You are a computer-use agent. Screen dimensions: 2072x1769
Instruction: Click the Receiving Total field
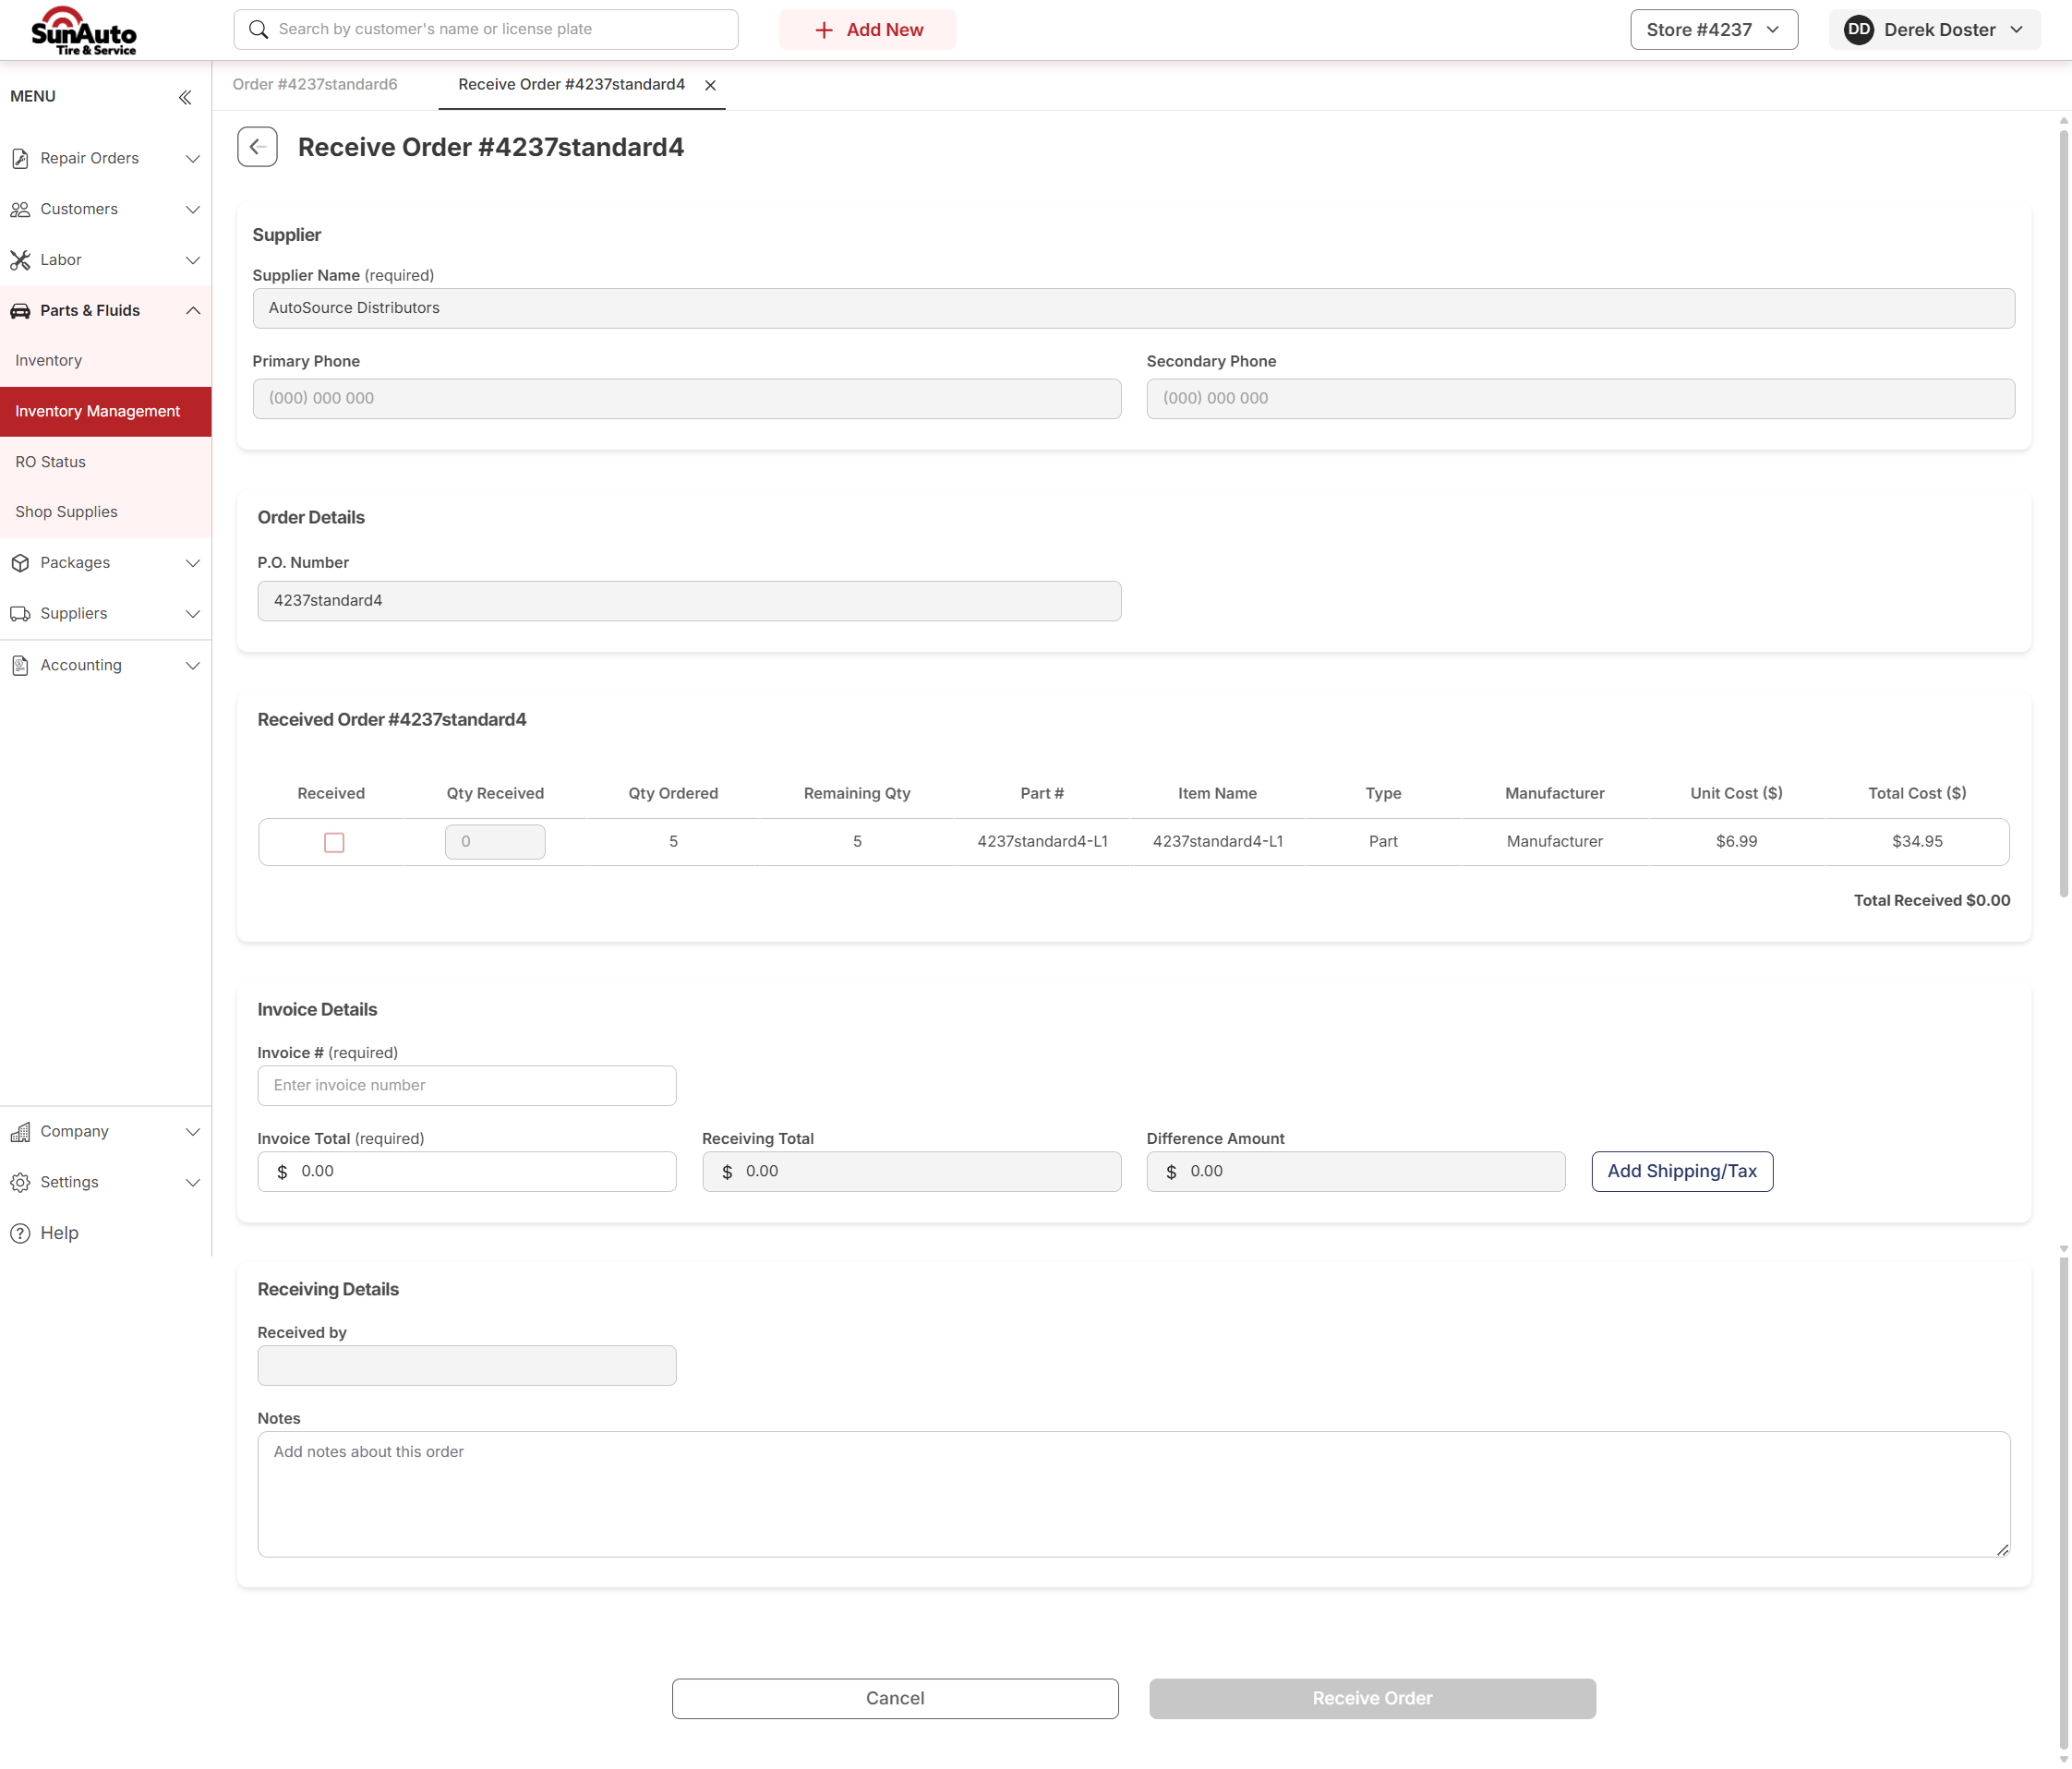(911, 1171)
